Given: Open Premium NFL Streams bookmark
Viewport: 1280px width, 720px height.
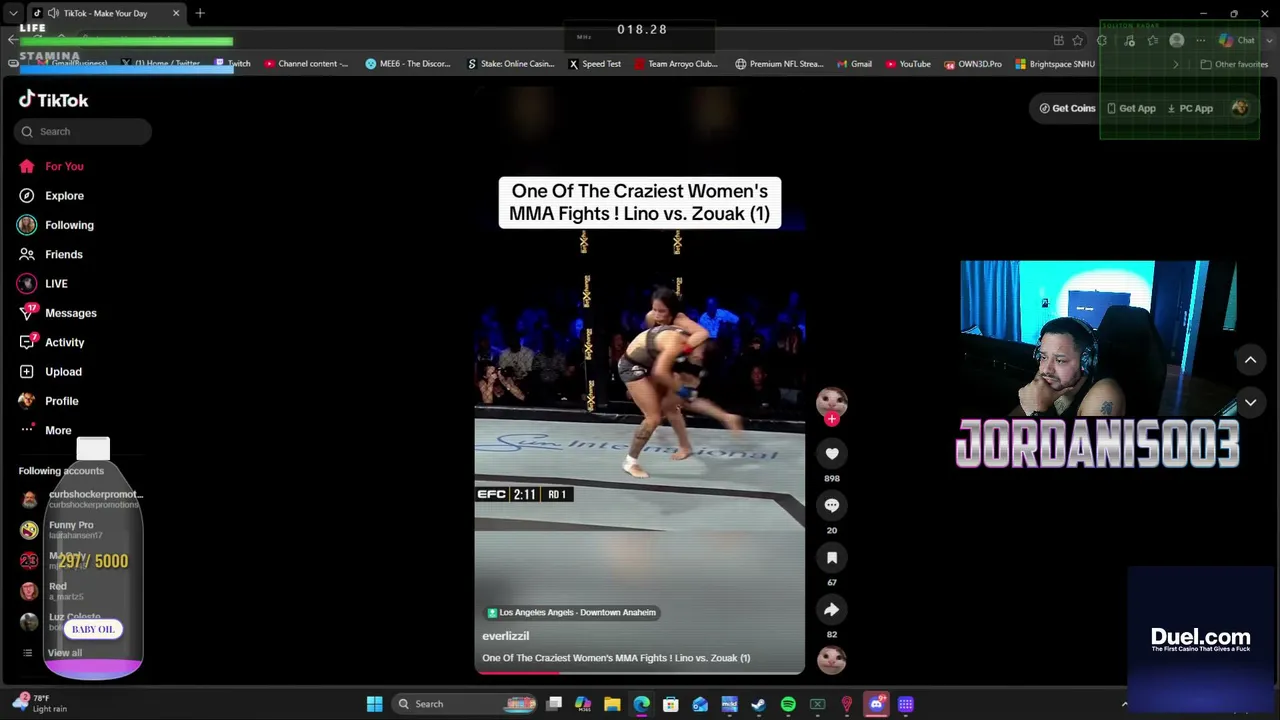Looking at the screenshot, I should coord(779,64).
